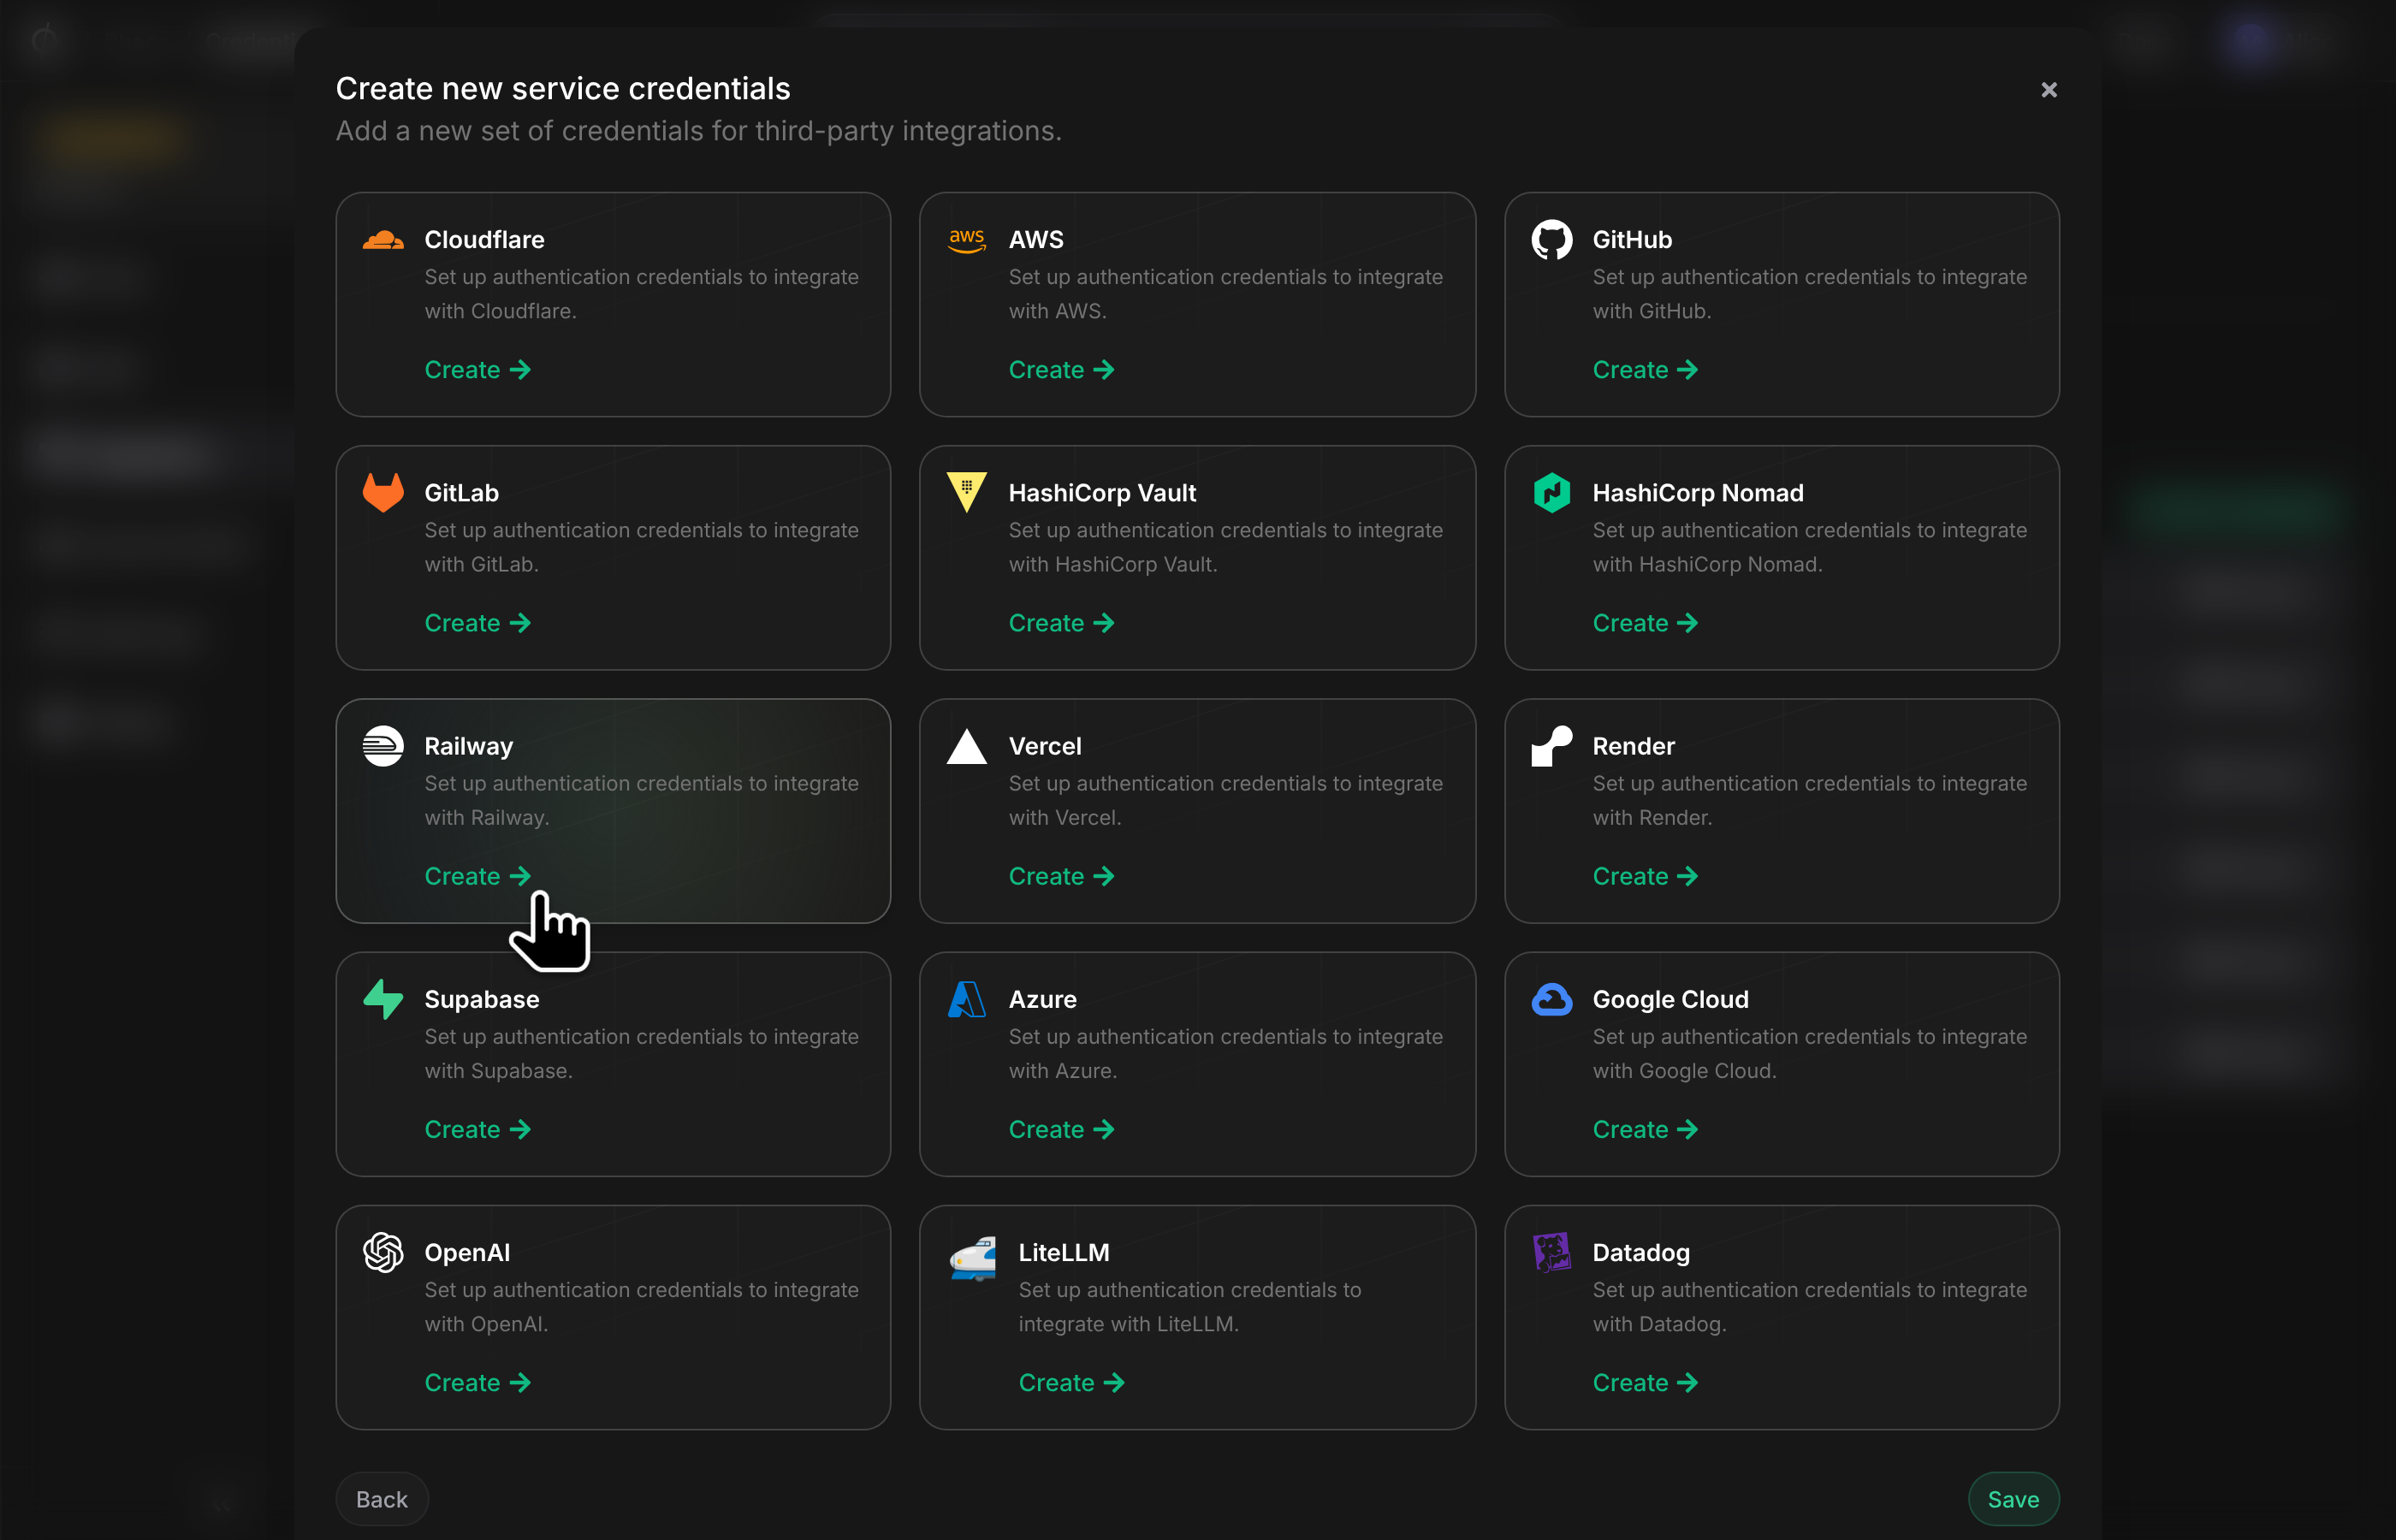Click the HashiCorp Nomad hexagon icon
This screenshot has width=2396, height=1540.
click(x=1552, y=493)
